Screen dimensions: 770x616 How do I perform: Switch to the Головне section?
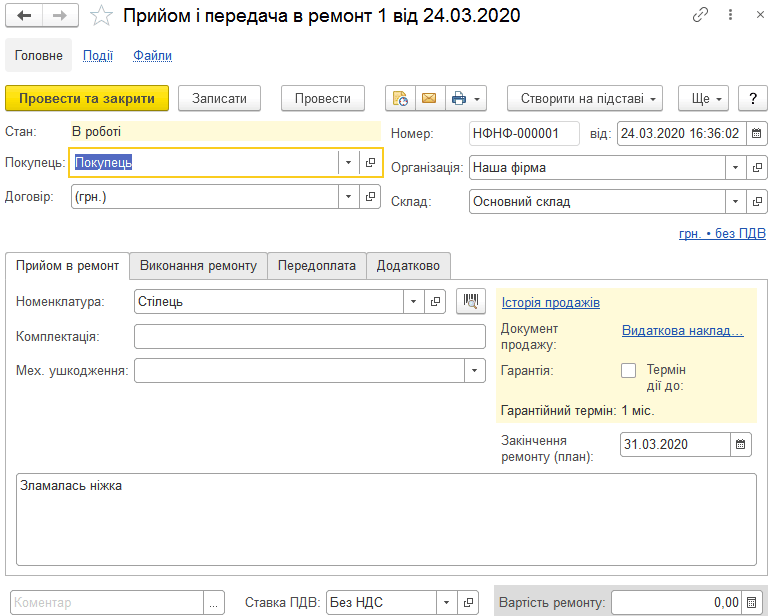tap(38, 55)
